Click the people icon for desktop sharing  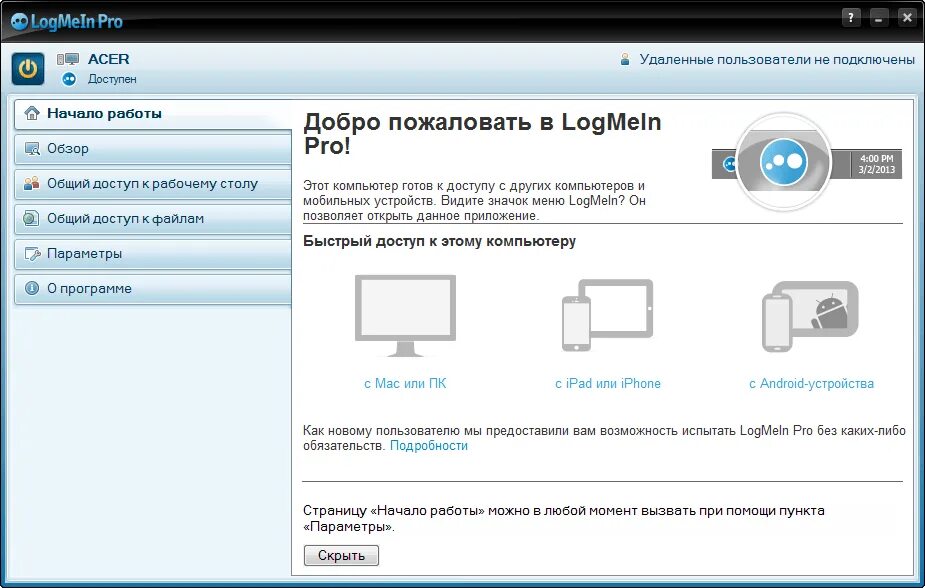pyautogui.click(x=32, y=183)
